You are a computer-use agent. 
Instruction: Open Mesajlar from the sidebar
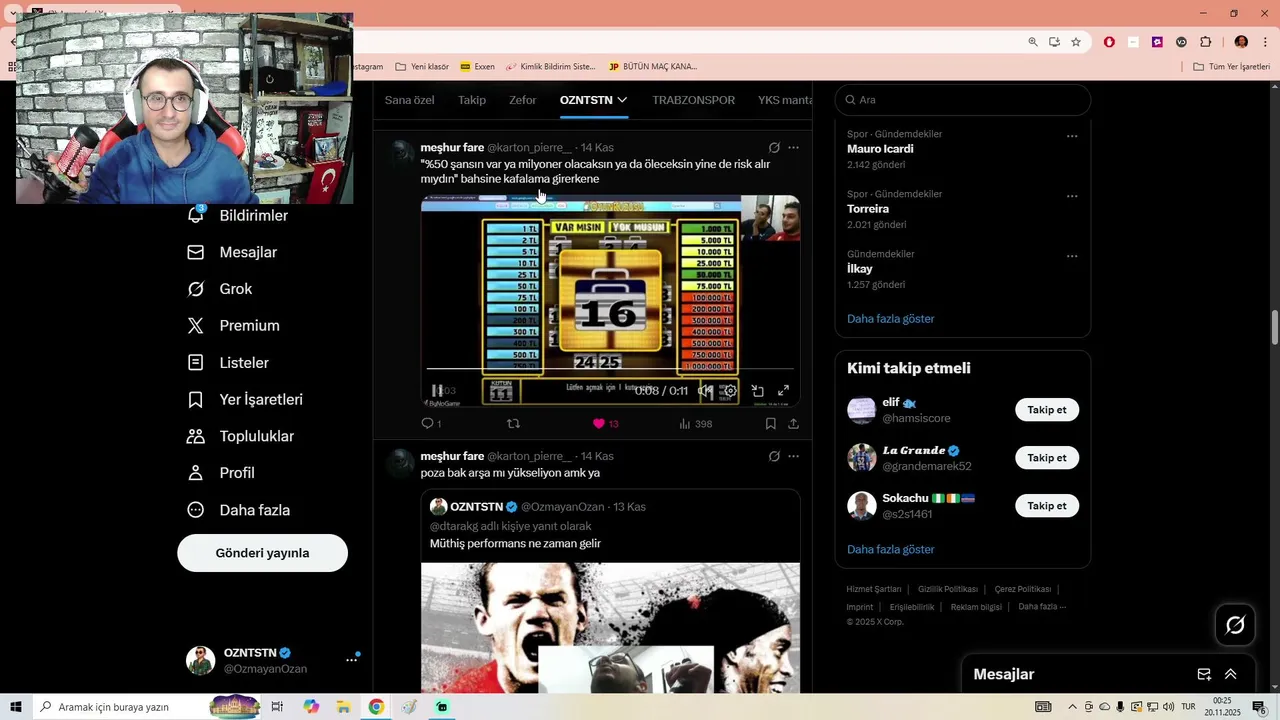pos(232,253)
